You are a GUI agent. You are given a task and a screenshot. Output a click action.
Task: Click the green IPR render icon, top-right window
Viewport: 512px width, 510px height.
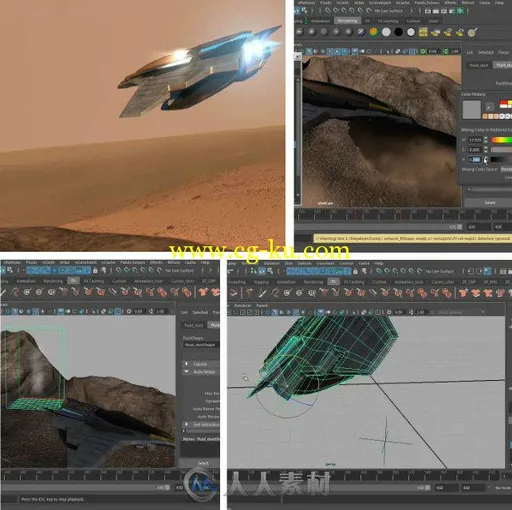[460, 11]
